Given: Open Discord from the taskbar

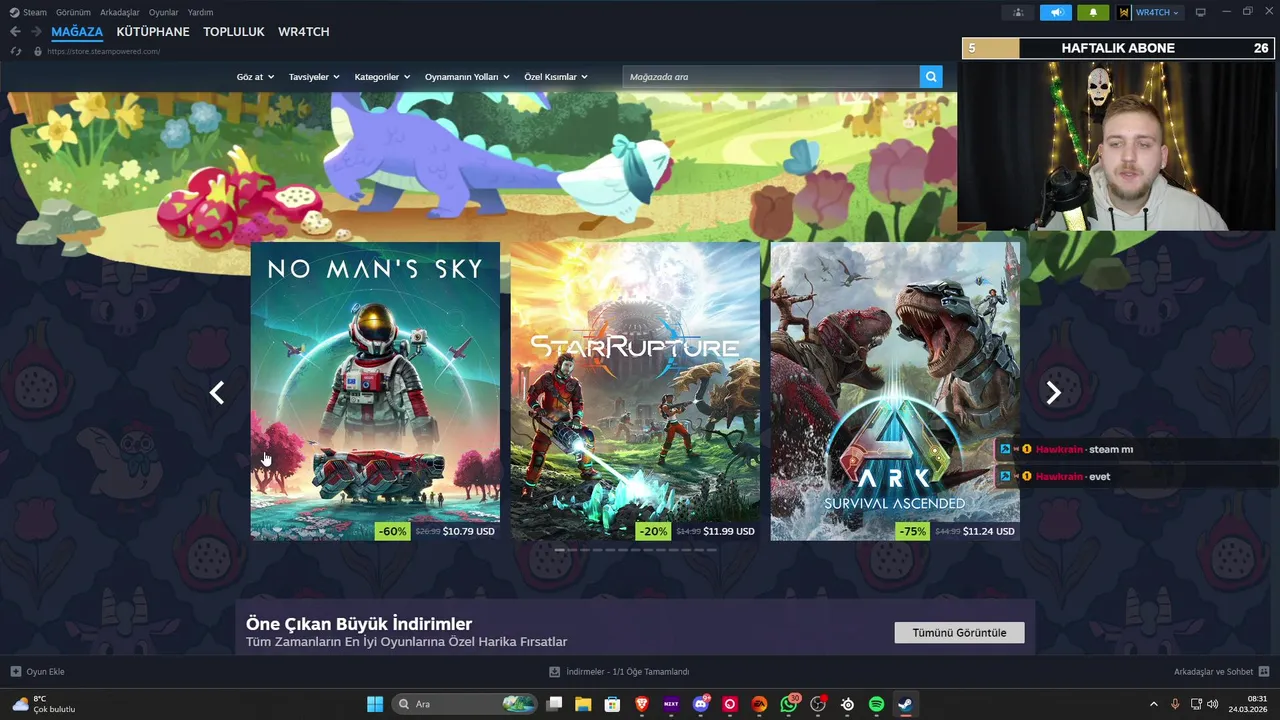Looking at the screenshot, I should coord(701,704).
